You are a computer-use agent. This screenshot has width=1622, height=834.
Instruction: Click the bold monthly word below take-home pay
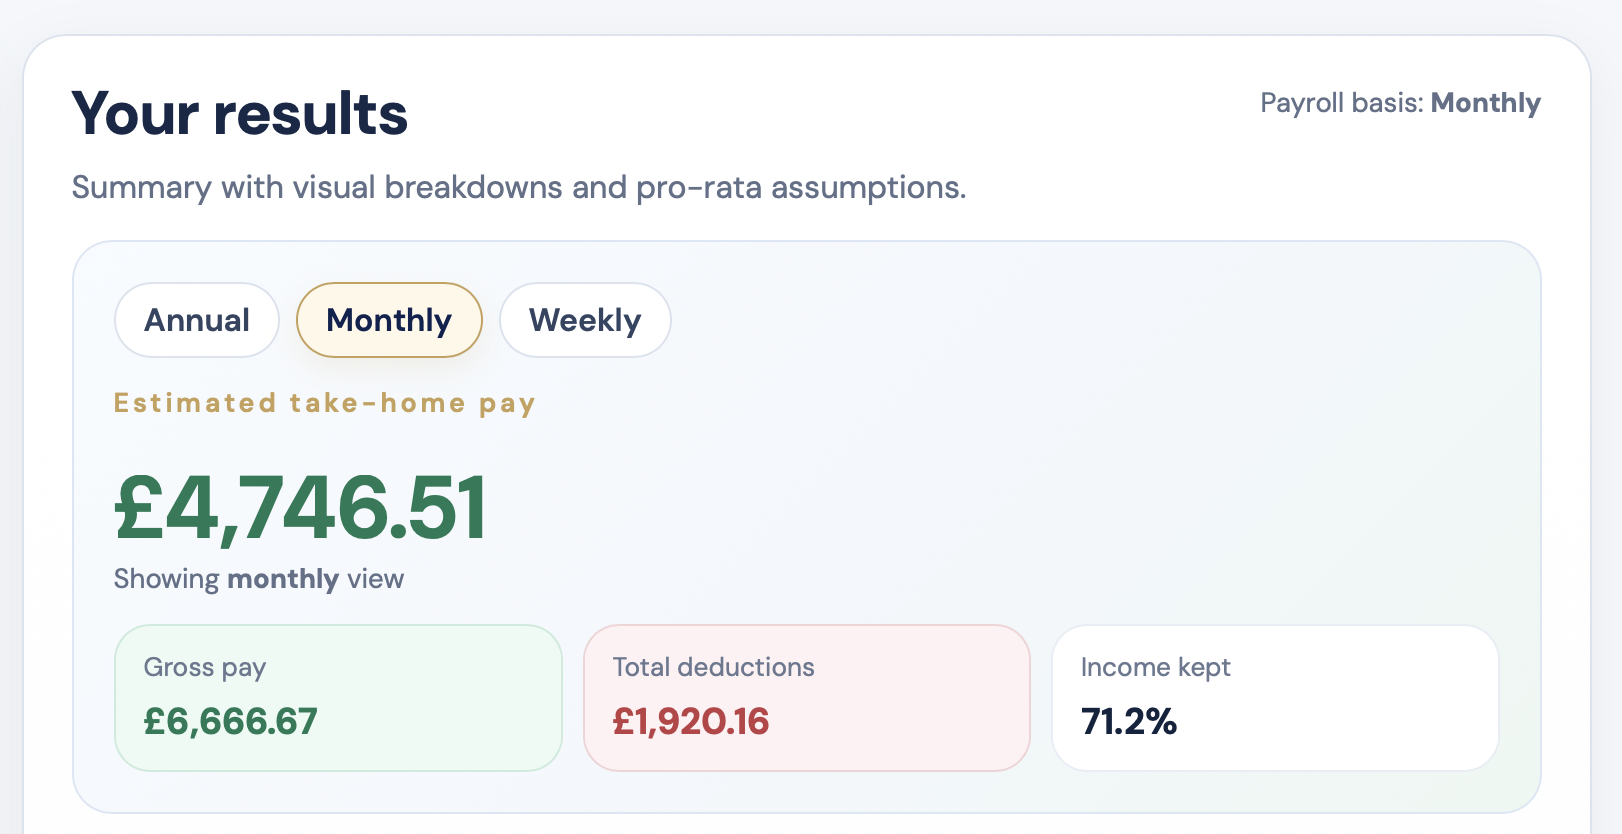(x=283, y=578)
